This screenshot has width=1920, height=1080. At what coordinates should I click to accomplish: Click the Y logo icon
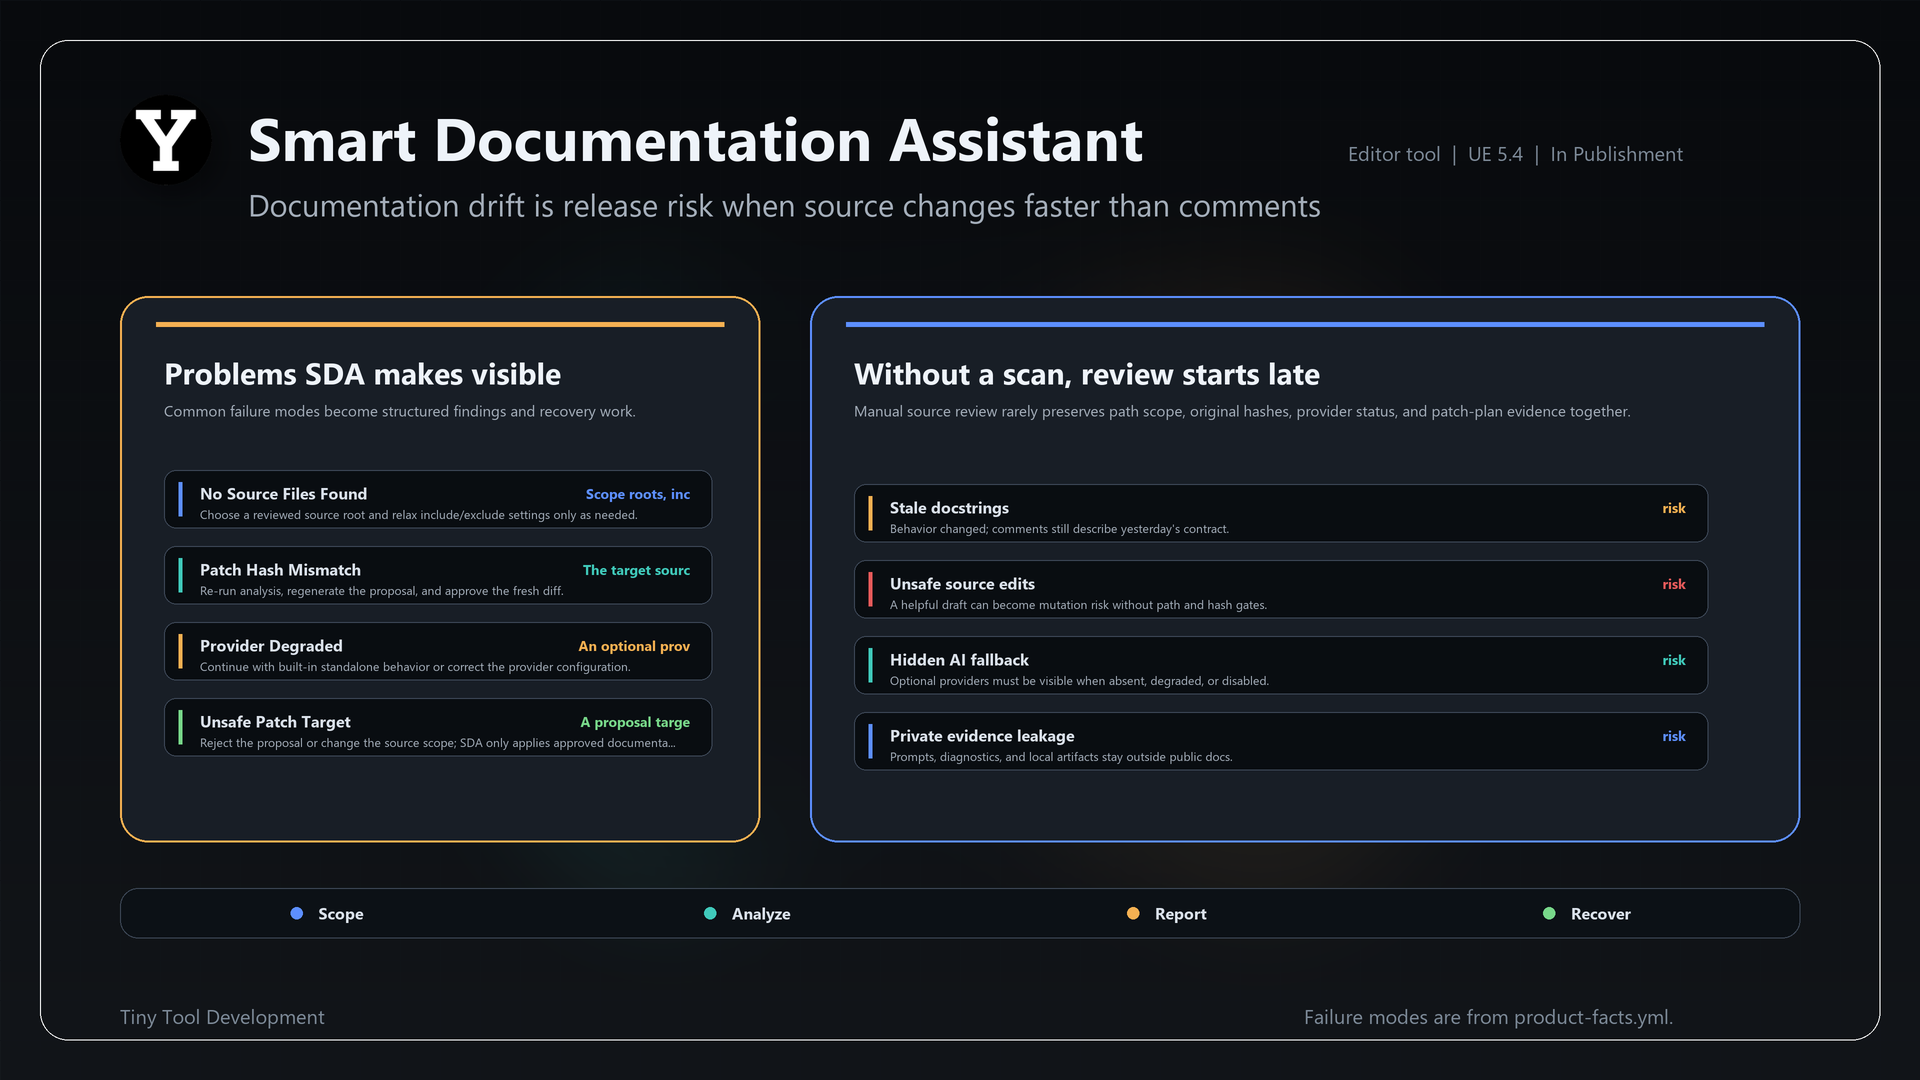165,140
